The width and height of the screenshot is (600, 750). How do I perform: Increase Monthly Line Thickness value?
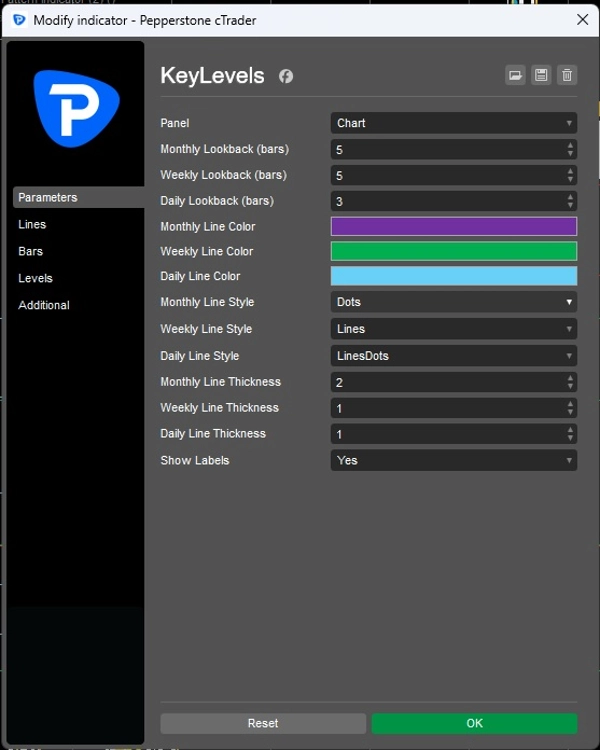[x=570, y=378]
